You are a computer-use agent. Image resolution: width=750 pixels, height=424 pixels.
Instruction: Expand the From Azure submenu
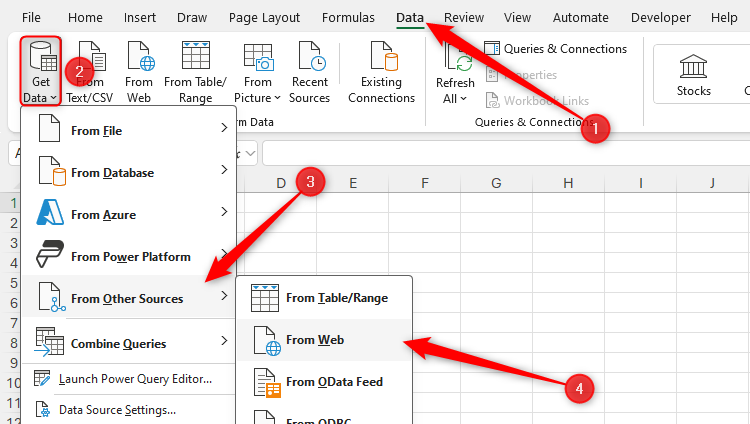pos(128,215)
